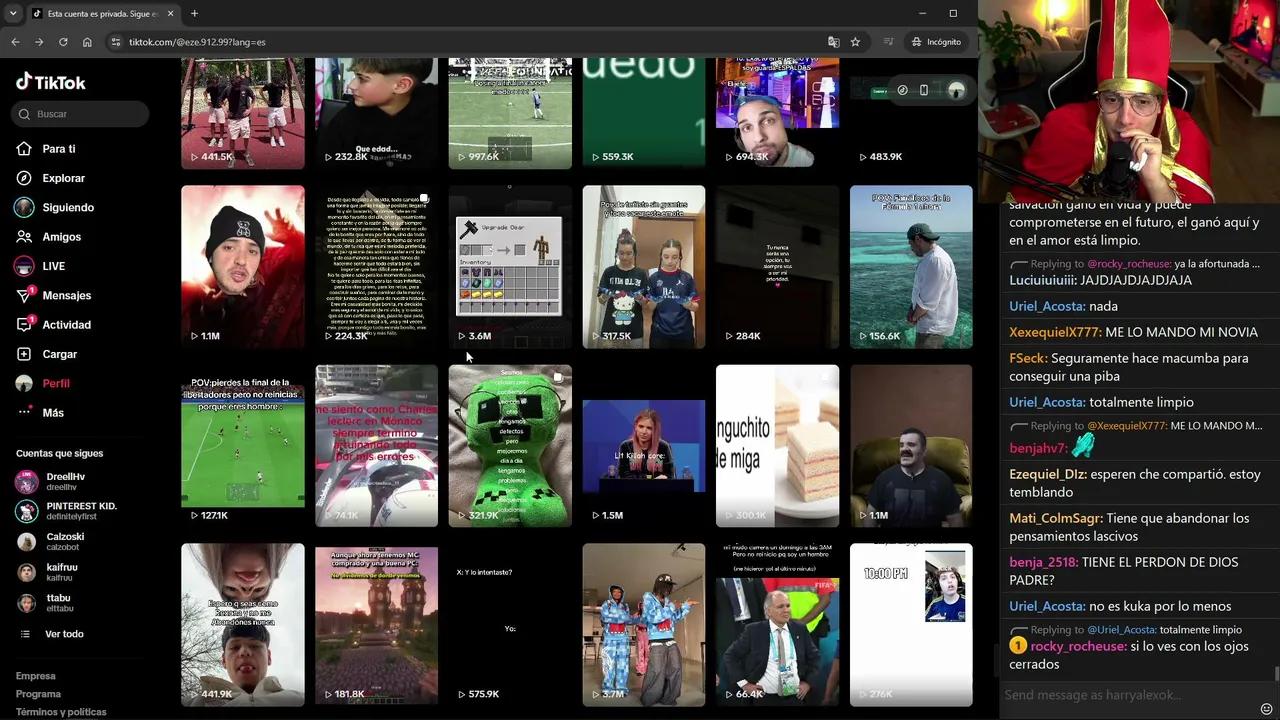Open the Perfil page
The image size is (1280, 720).
56,383
